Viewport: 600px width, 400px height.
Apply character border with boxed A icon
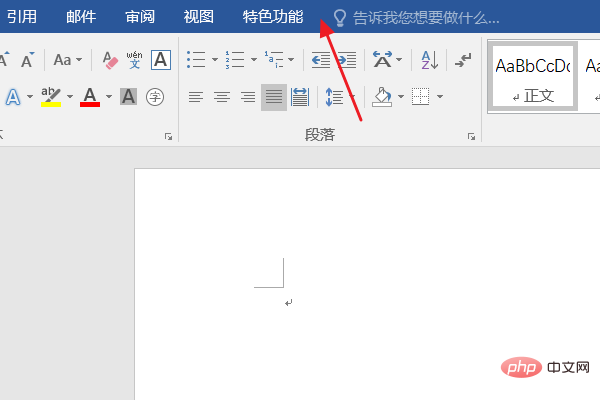(x=160, y=60)
